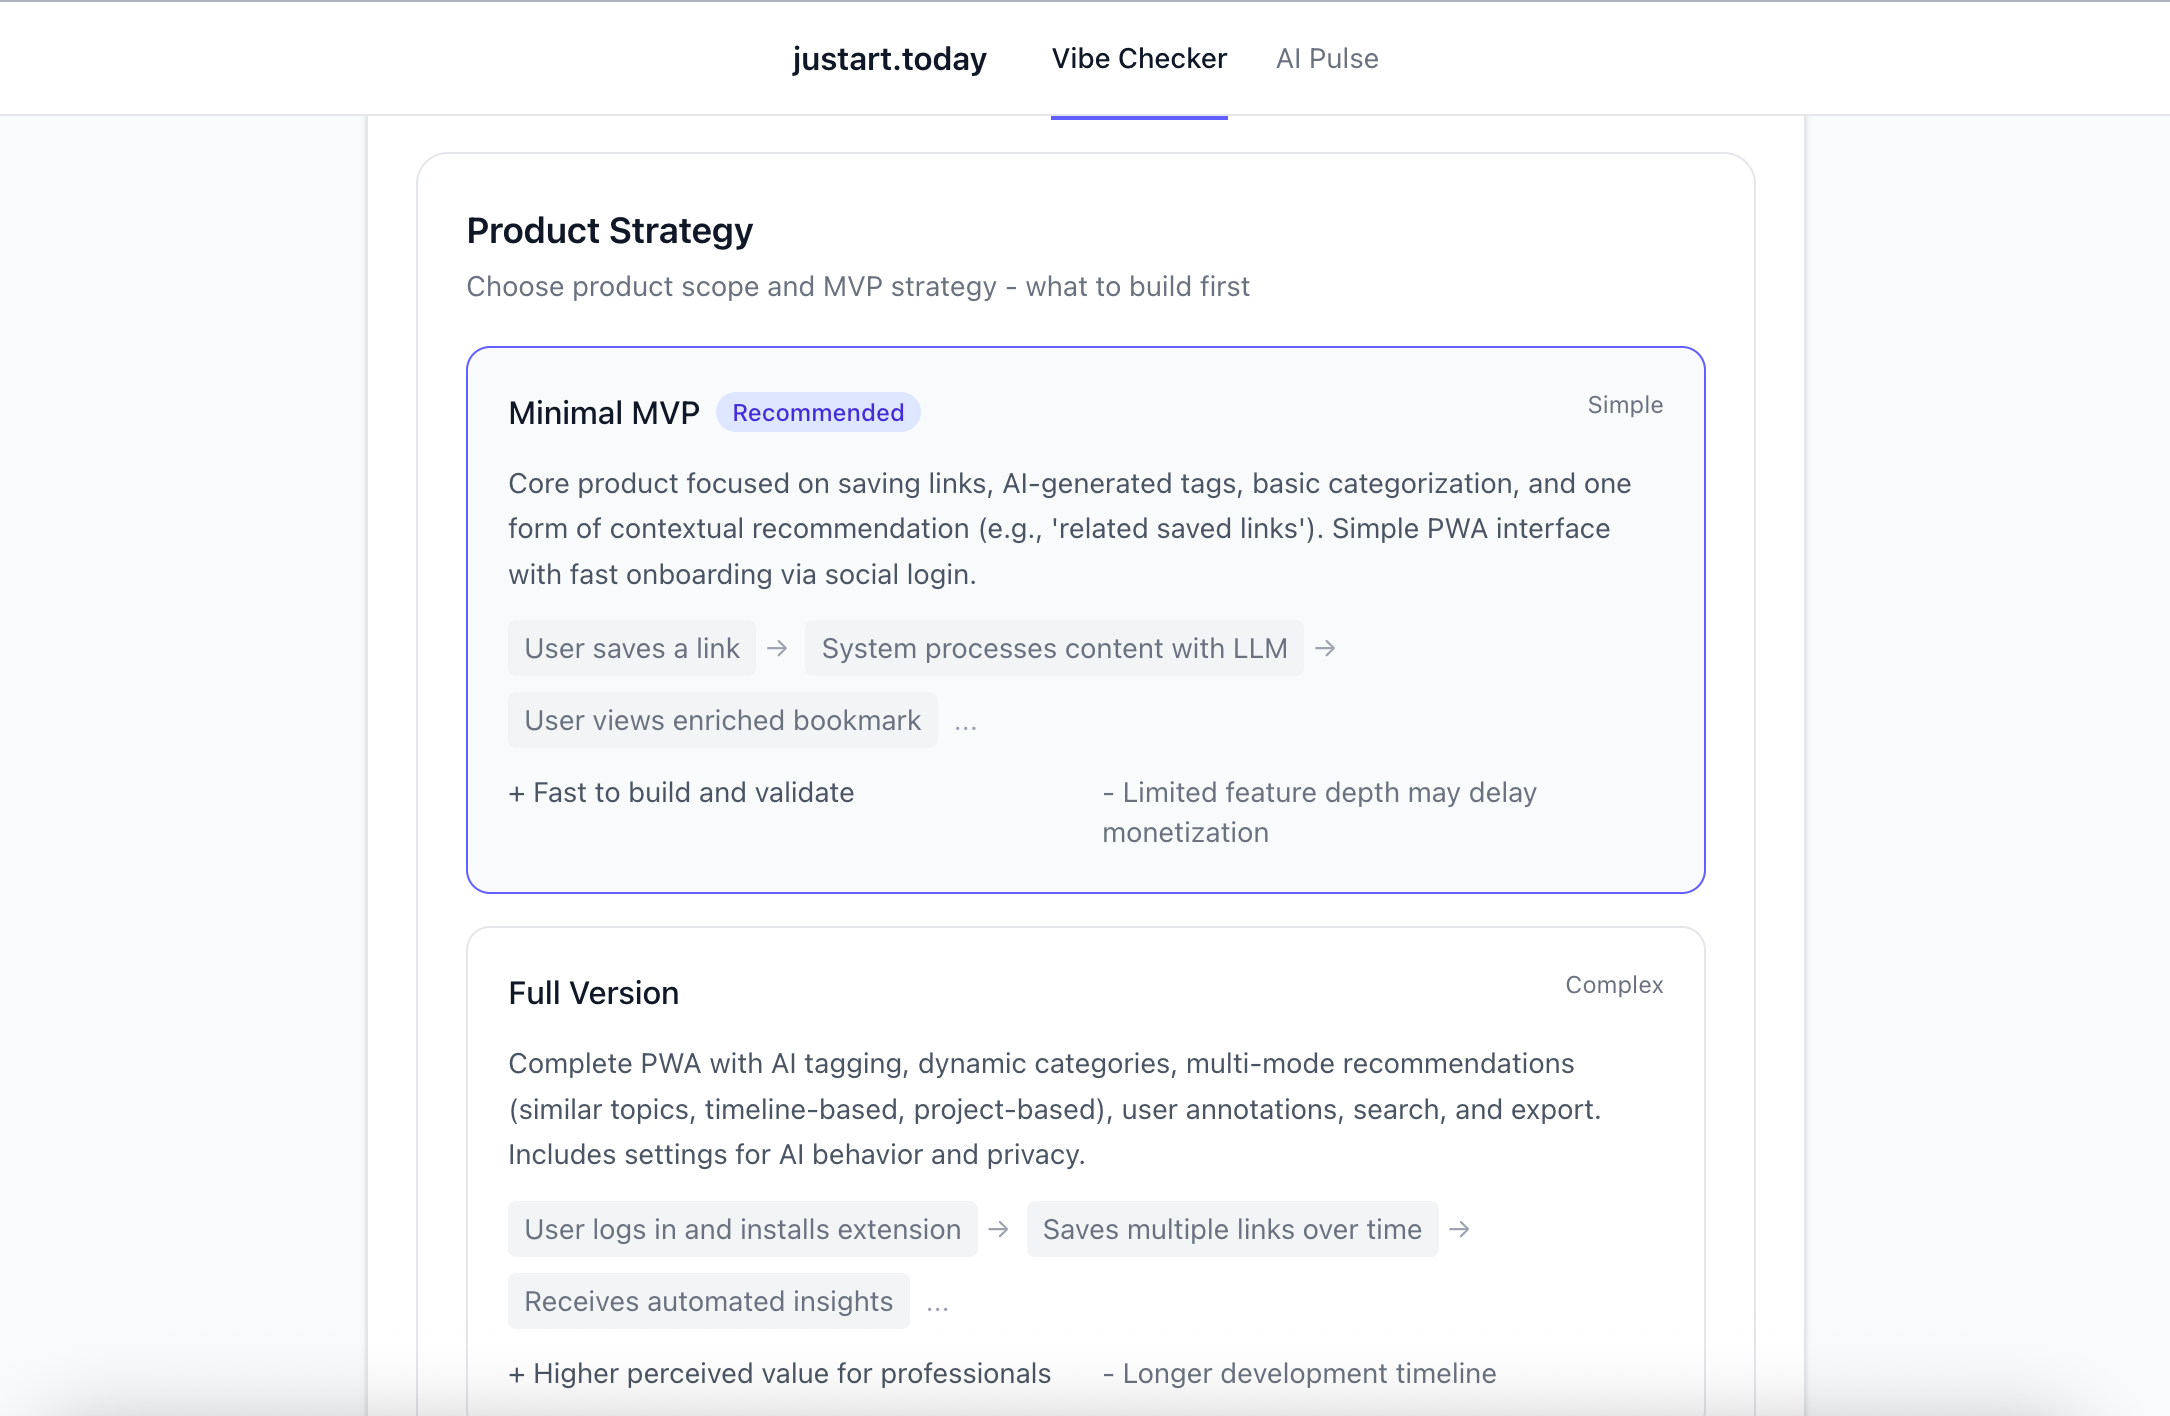Open the justart.today home link
This screenshot has width=2170, height=1416.
[889, 59]
